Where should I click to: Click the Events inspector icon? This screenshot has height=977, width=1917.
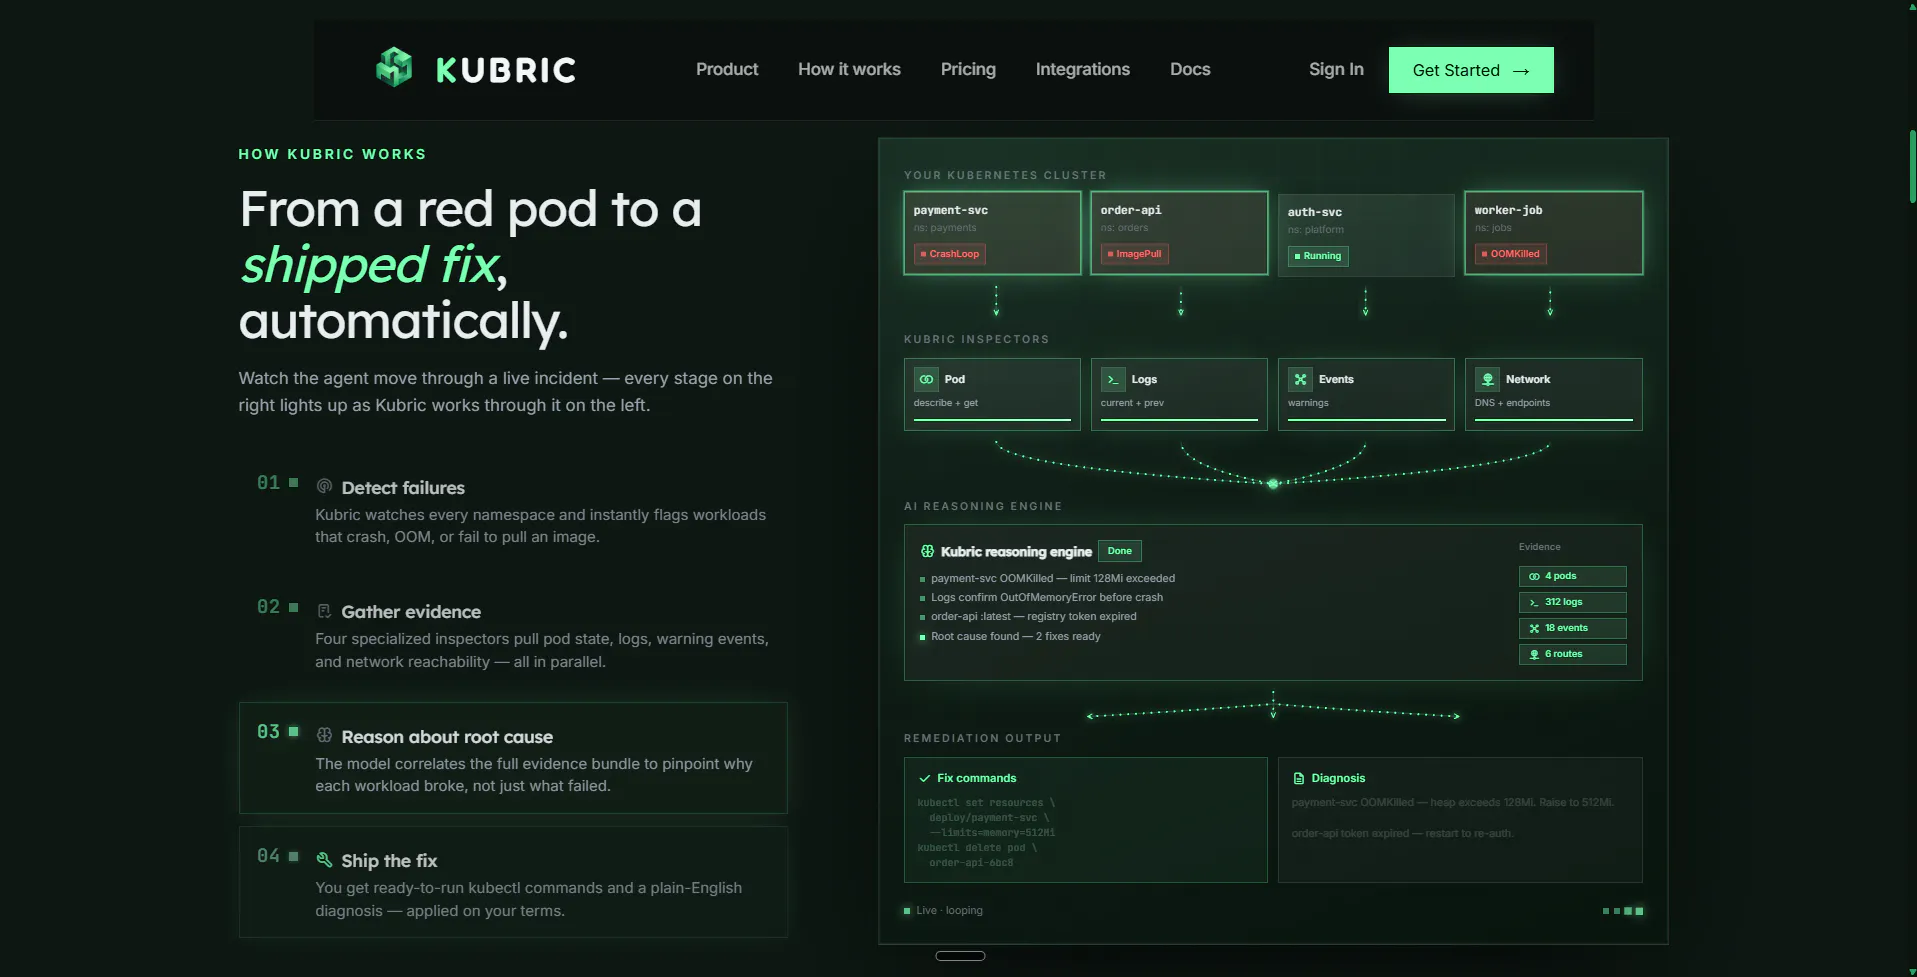coord(1300,379)
